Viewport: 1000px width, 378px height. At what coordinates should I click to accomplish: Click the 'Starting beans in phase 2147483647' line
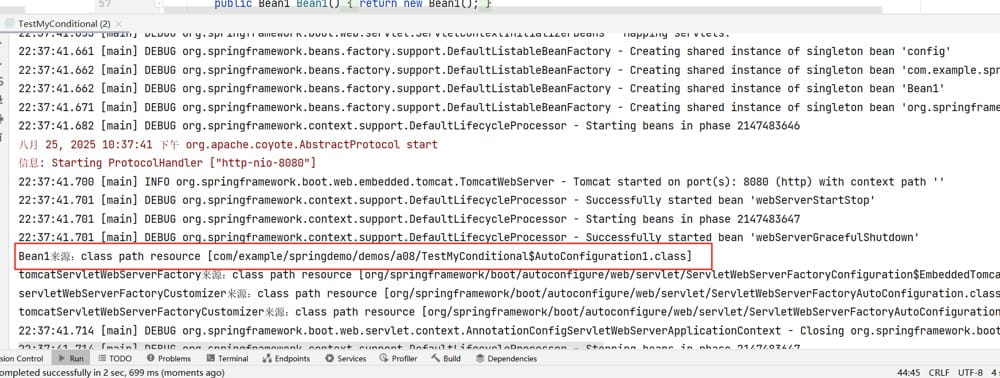(x=409, y=219)
